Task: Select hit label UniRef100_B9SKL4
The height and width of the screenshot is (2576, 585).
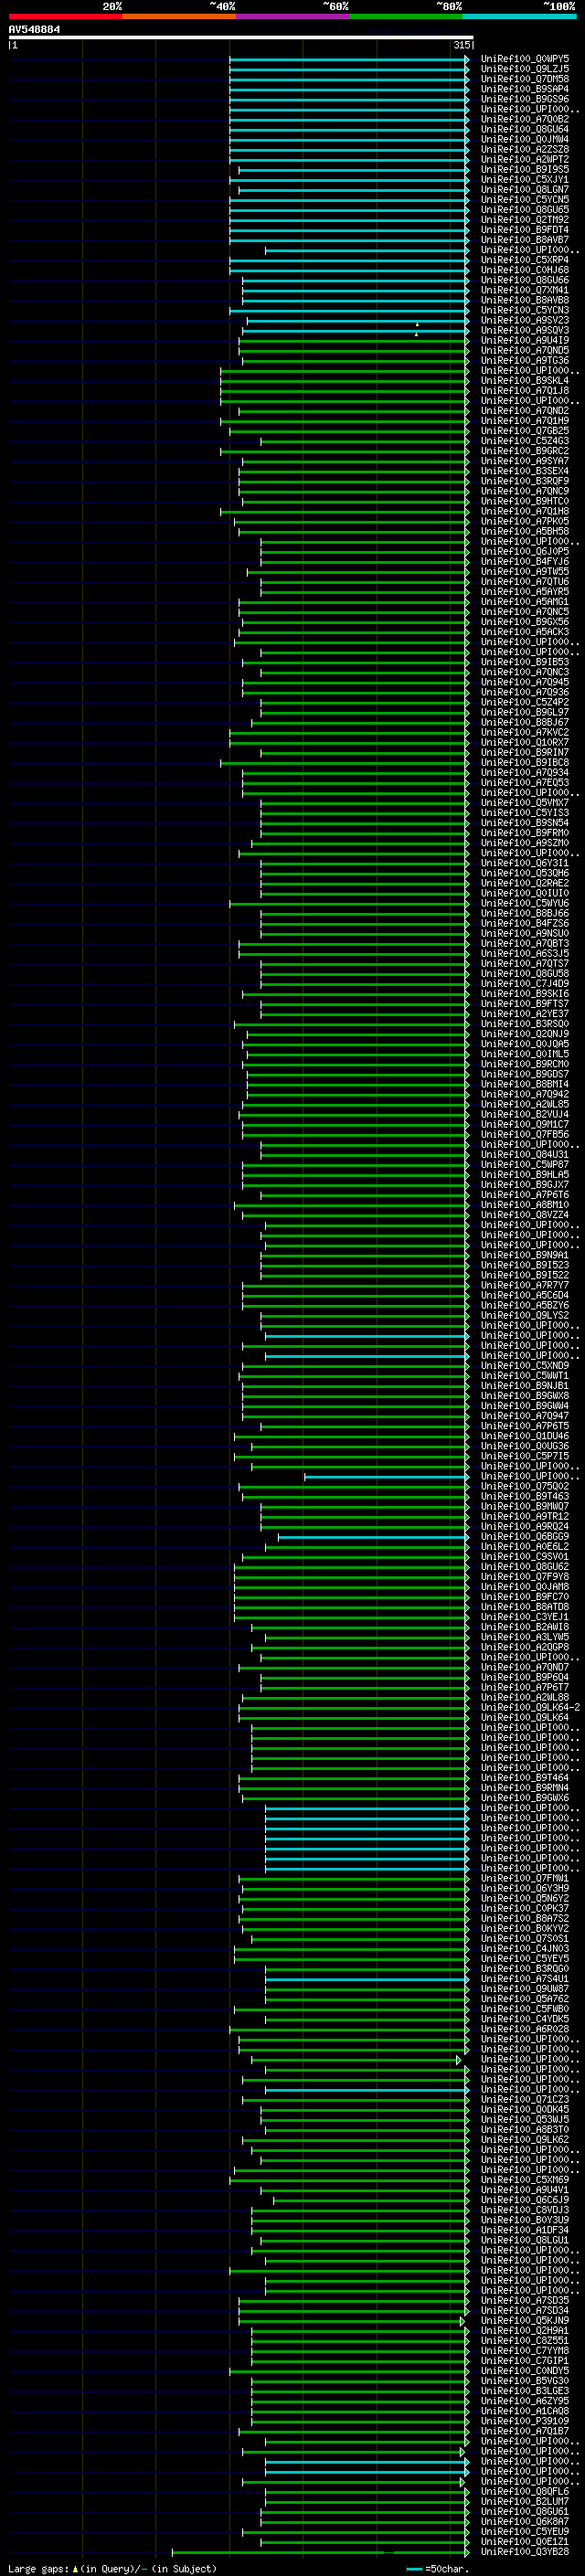Action: (x=525, y=380)
